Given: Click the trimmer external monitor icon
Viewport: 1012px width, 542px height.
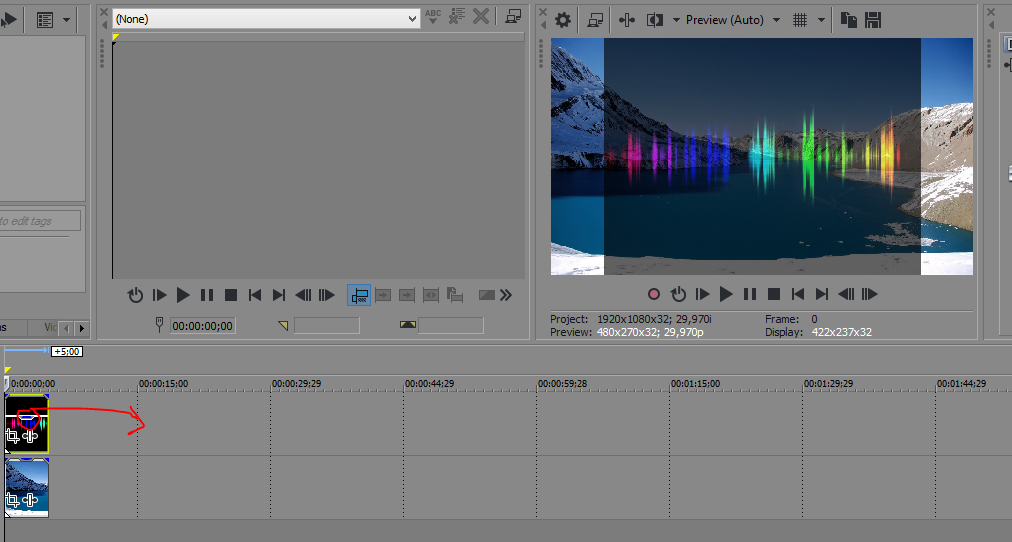Looking at the screenshot, I should coord(513,17).
